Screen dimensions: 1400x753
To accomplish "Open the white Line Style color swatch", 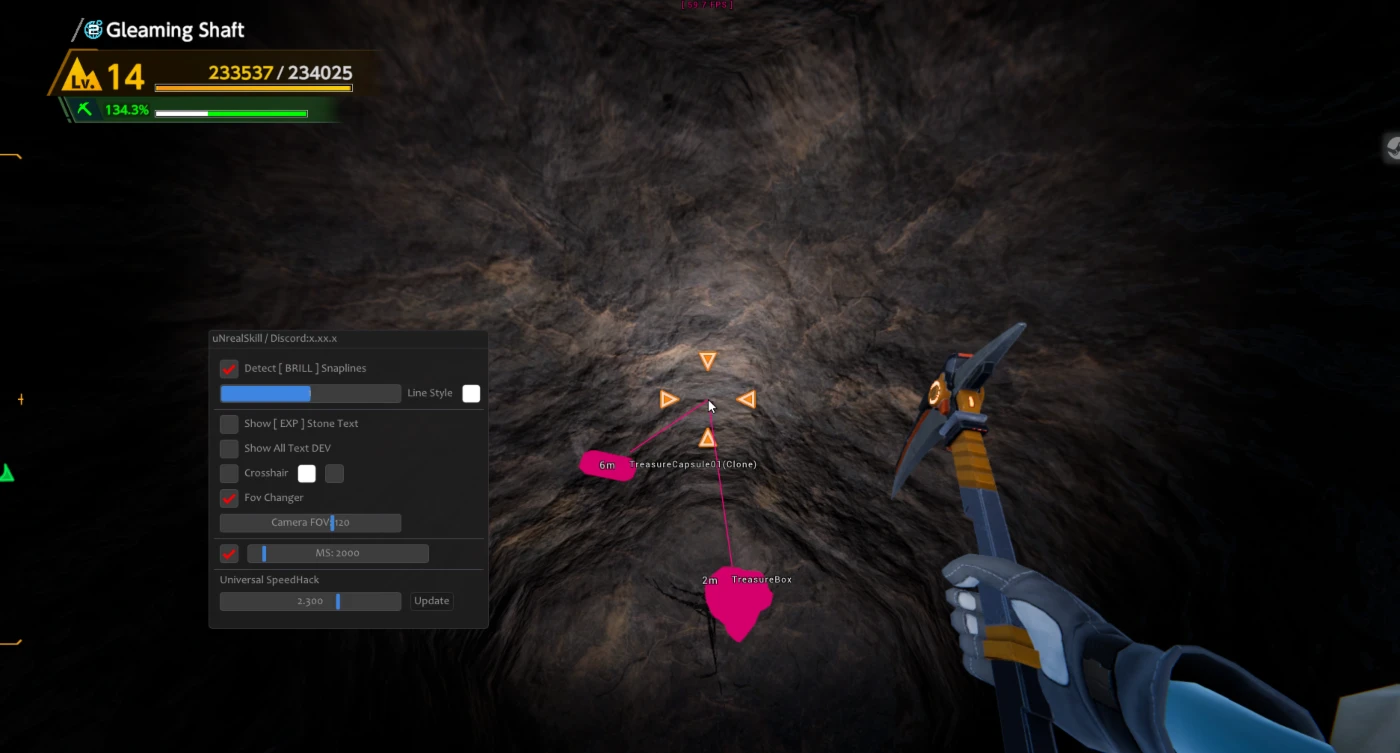I will pyautogui.click(x=471, y=393).
